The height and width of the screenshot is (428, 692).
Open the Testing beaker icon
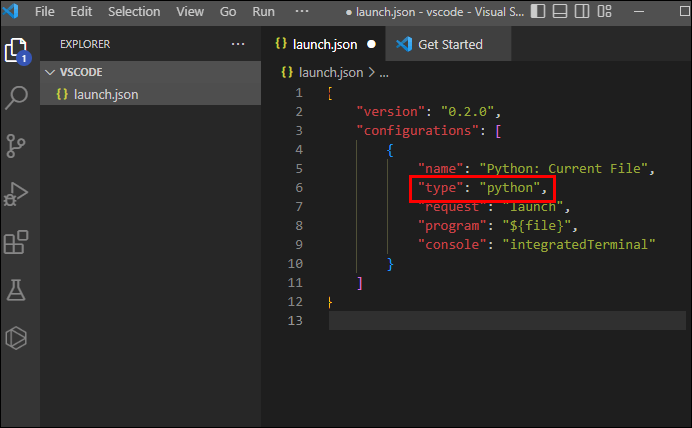pyautogui.click(x=16, y=290)
